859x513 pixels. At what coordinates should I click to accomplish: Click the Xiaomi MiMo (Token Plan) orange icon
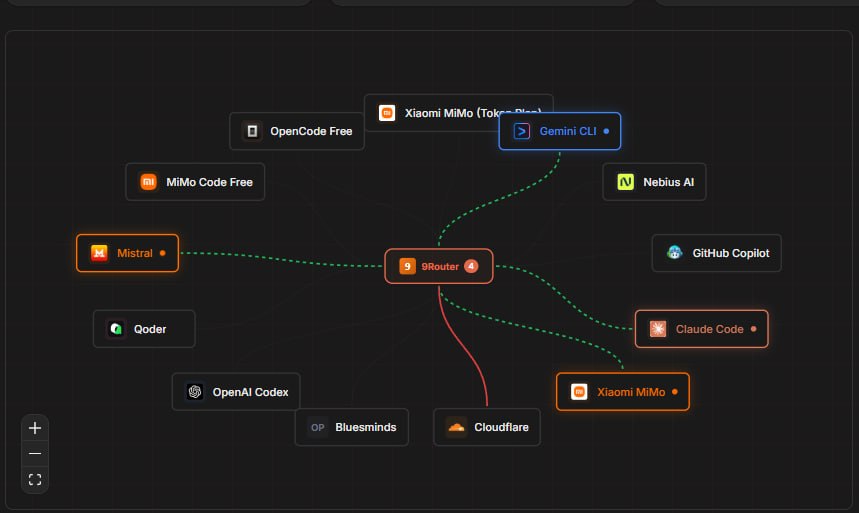click(x=387, y=113)
